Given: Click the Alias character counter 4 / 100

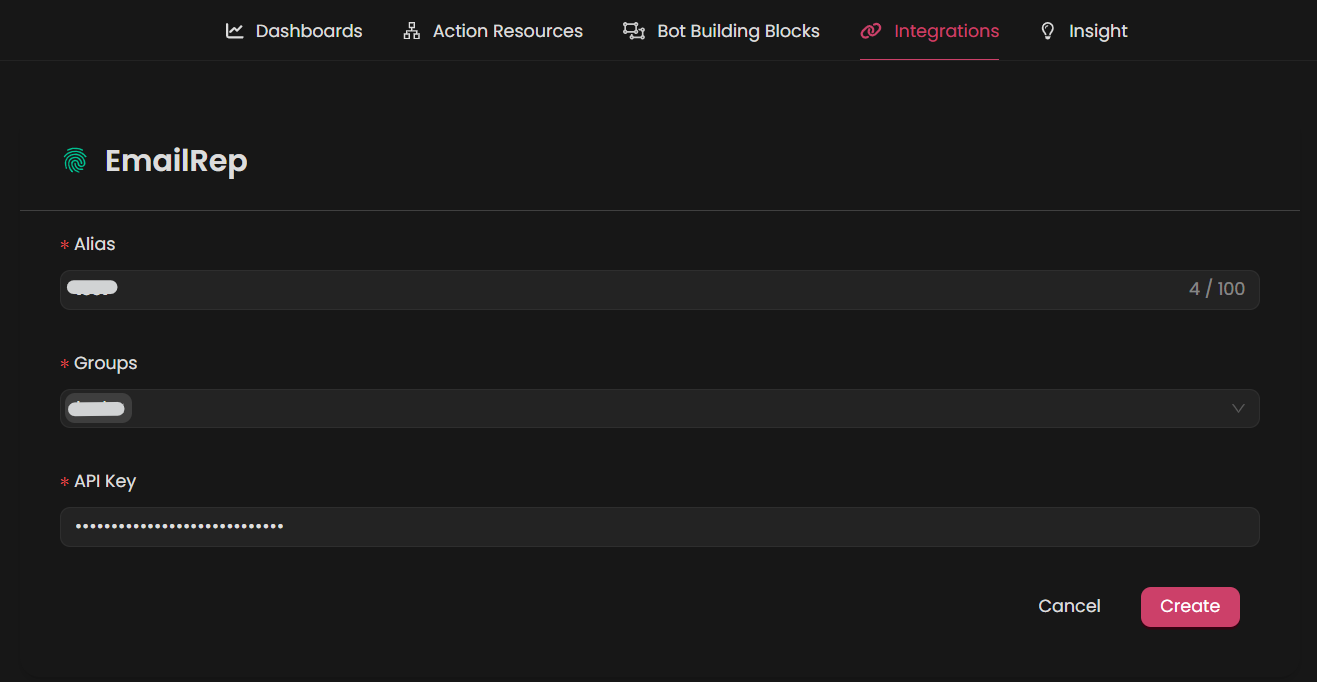Looking at the screenshot, I should click(x=1216, y=289).
